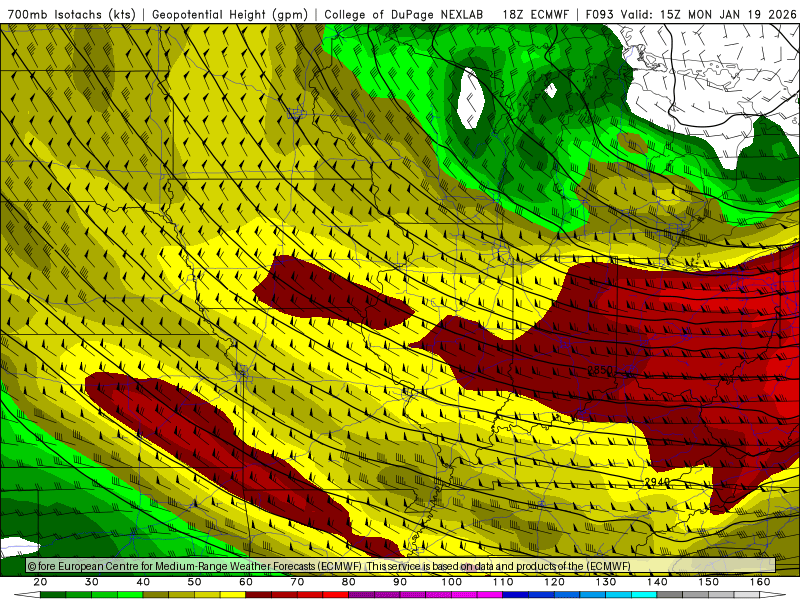Click the dark blue swatch starting at 110
The height and width of the screenshot is (600, 800).
(516, 595)
